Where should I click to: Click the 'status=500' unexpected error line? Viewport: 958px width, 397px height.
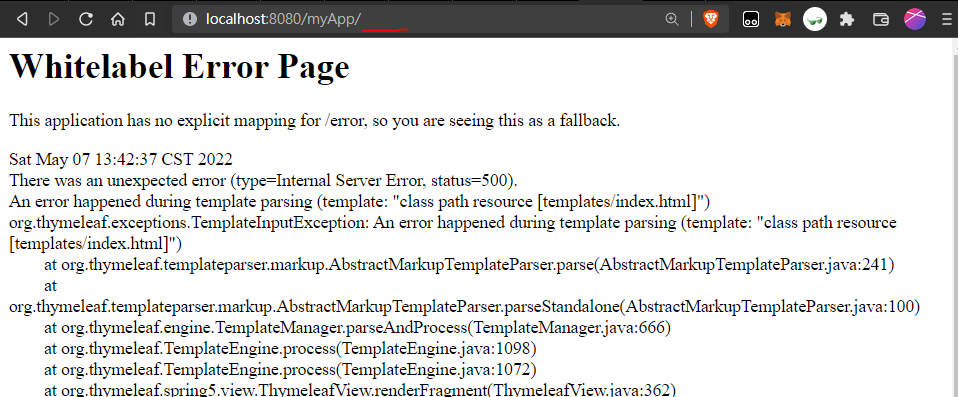pyautogui.click(x=264, y=181)
